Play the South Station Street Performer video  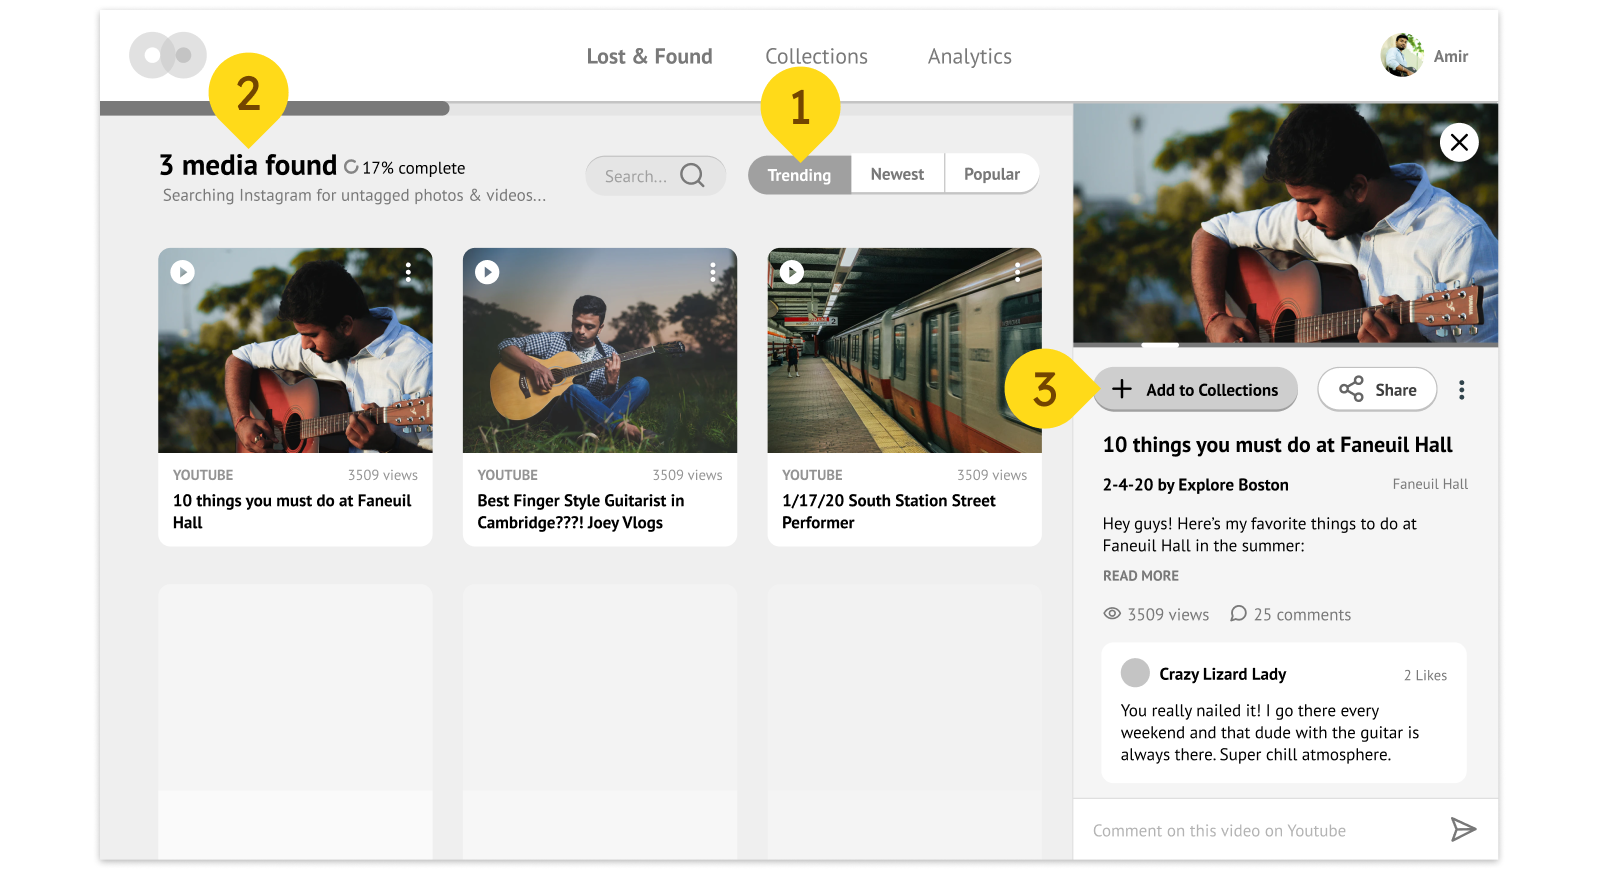(792, 272)
